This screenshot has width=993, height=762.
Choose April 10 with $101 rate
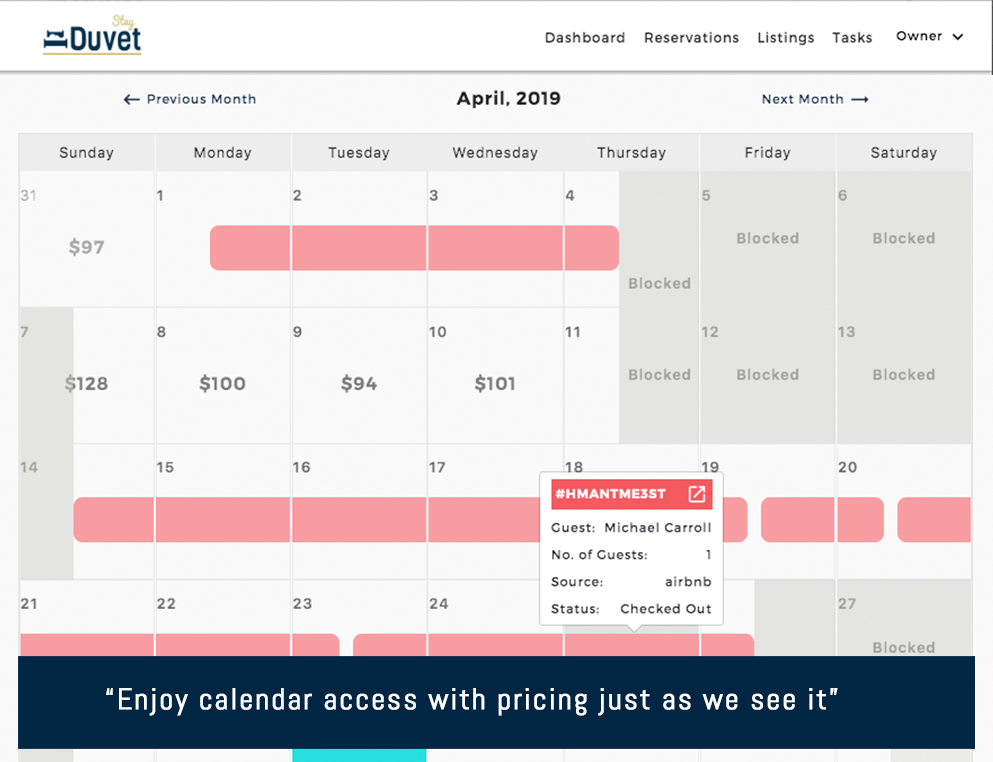tap(495, 383)
